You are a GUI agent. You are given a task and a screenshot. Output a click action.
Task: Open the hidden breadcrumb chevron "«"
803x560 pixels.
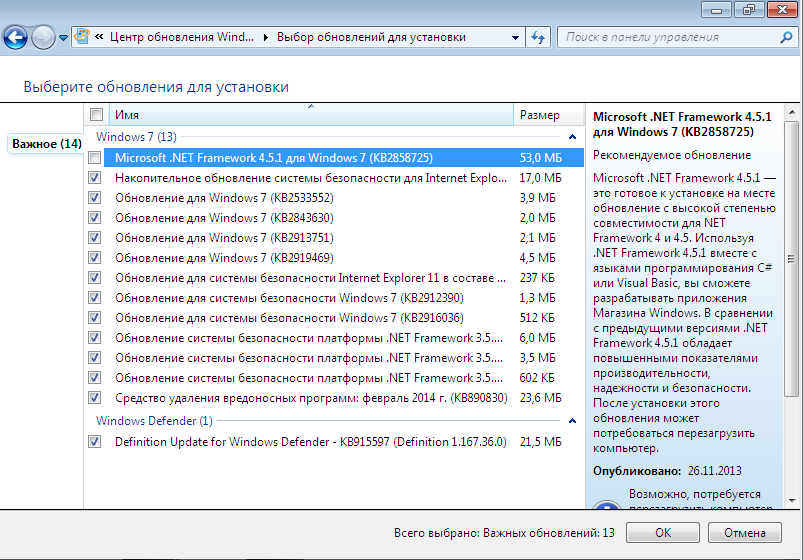[x=99, y=37]
